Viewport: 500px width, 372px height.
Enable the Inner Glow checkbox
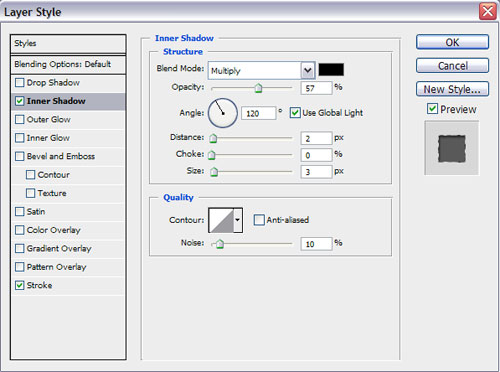pos(20,138)
